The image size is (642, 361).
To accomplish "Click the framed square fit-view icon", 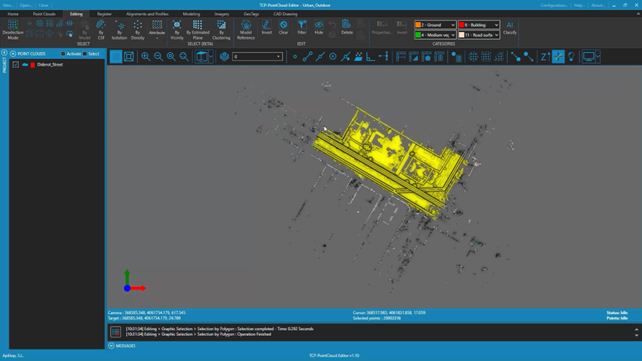I will (x=129, y=56).
